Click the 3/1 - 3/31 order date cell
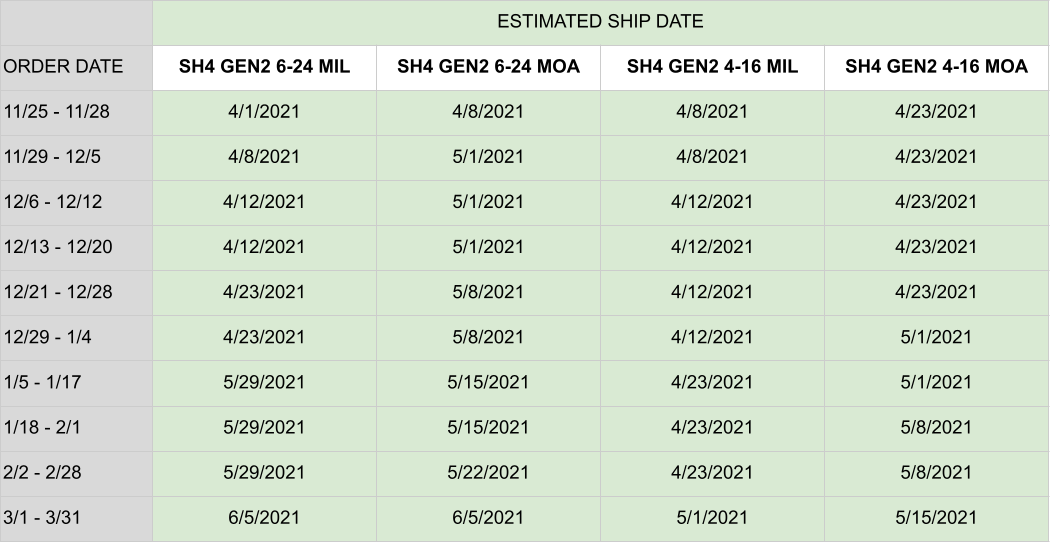This screenshot has height=543, width=1050. (x=76, y=518)
